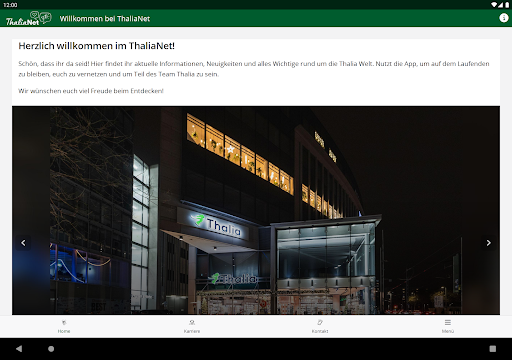The width and height of the screenshot is (512, 360).
Task: Tap the Android back button
Action: (19, 349)
